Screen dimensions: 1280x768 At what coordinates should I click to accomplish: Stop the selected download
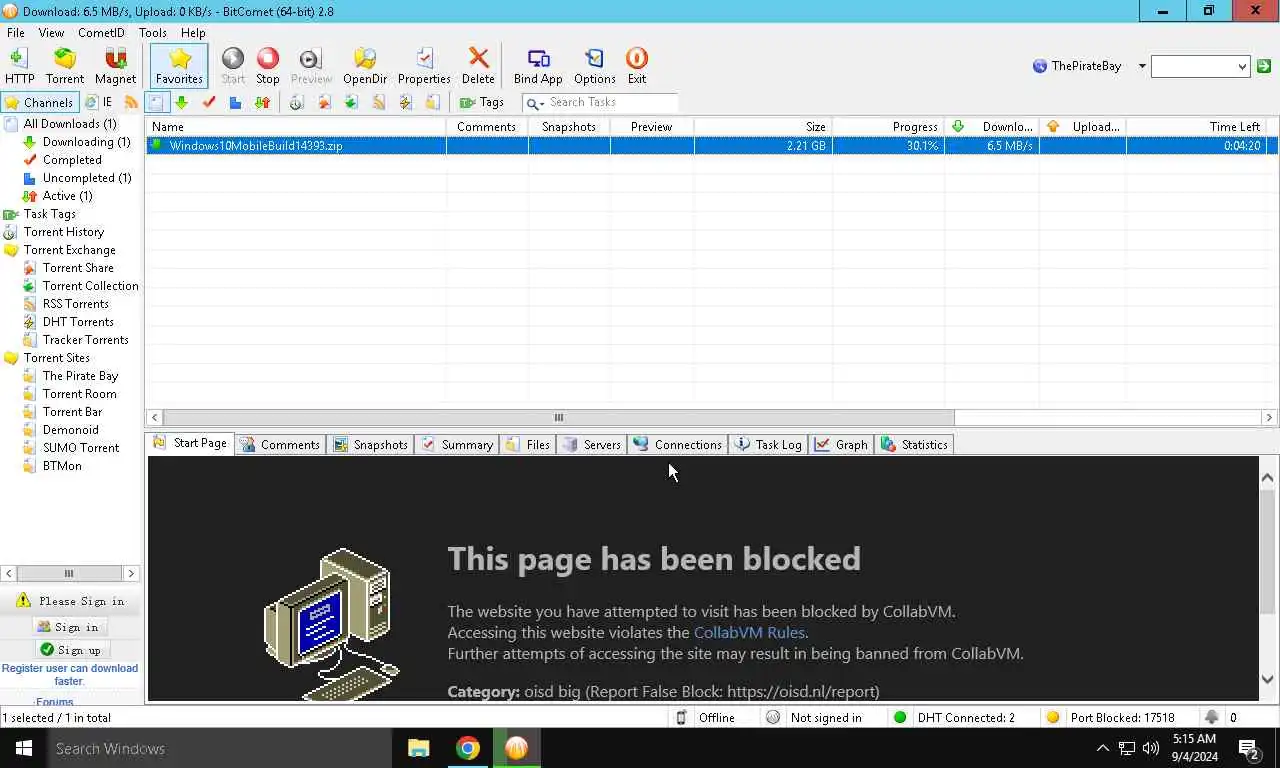[x=267, y=66]
